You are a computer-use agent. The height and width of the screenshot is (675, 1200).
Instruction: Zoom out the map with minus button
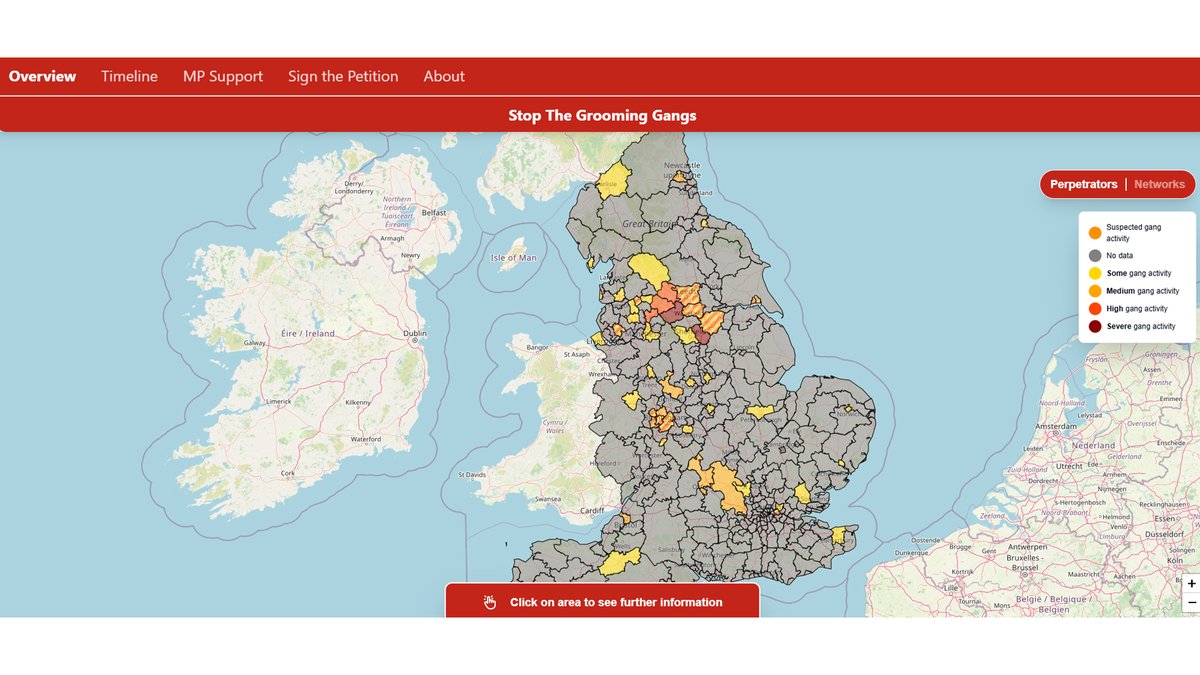tap(1191, 602)
